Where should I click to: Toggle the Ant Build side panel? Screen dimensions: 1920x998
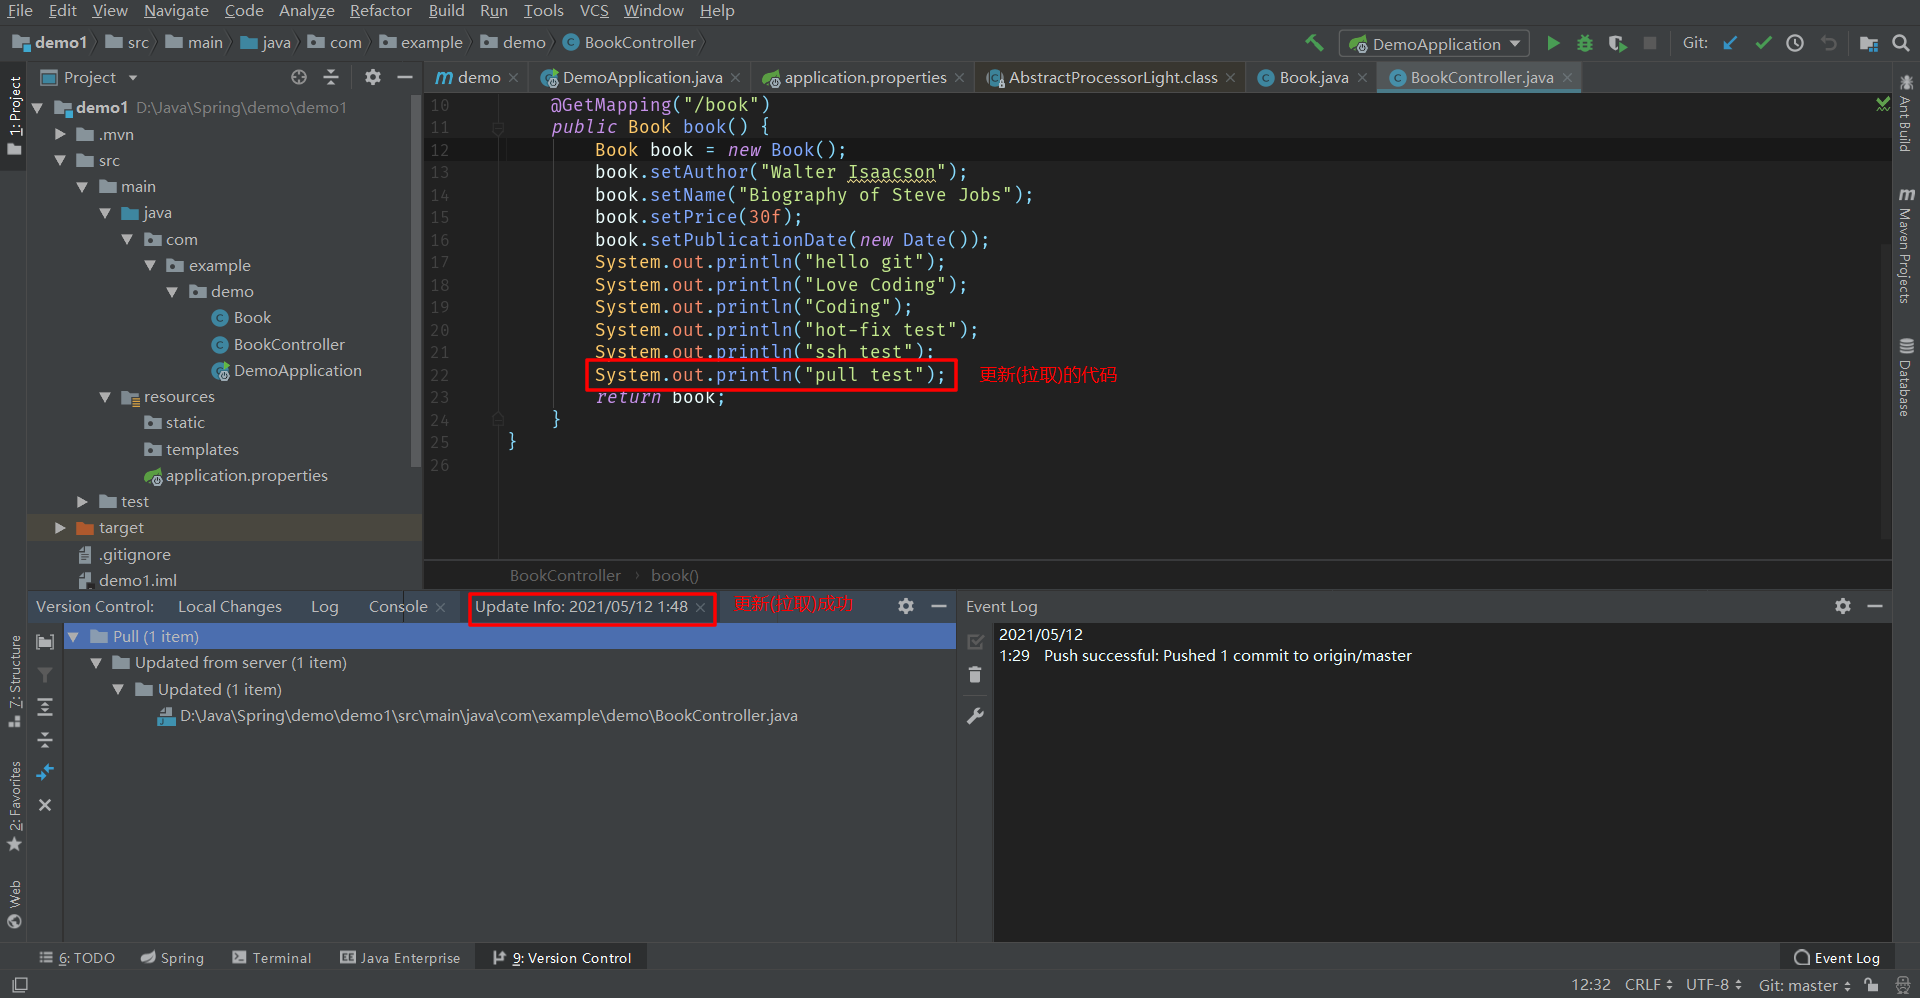click(x=1906, y=114)
